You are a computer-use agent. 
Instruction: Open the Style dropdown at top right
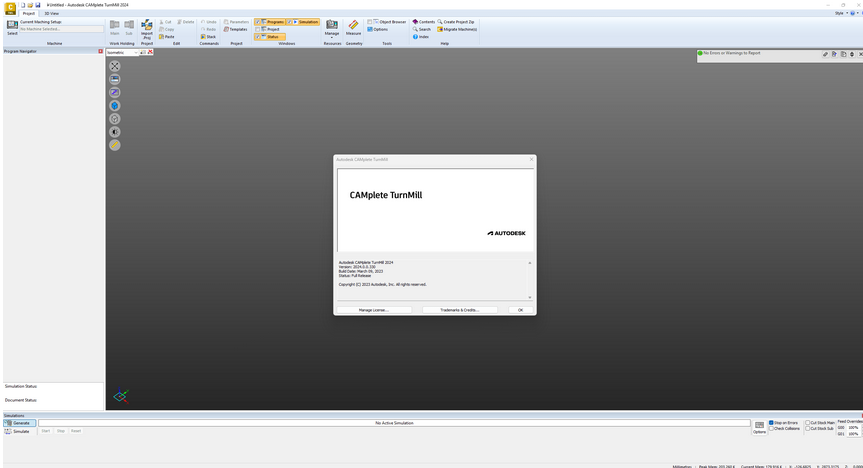(841, 13)
